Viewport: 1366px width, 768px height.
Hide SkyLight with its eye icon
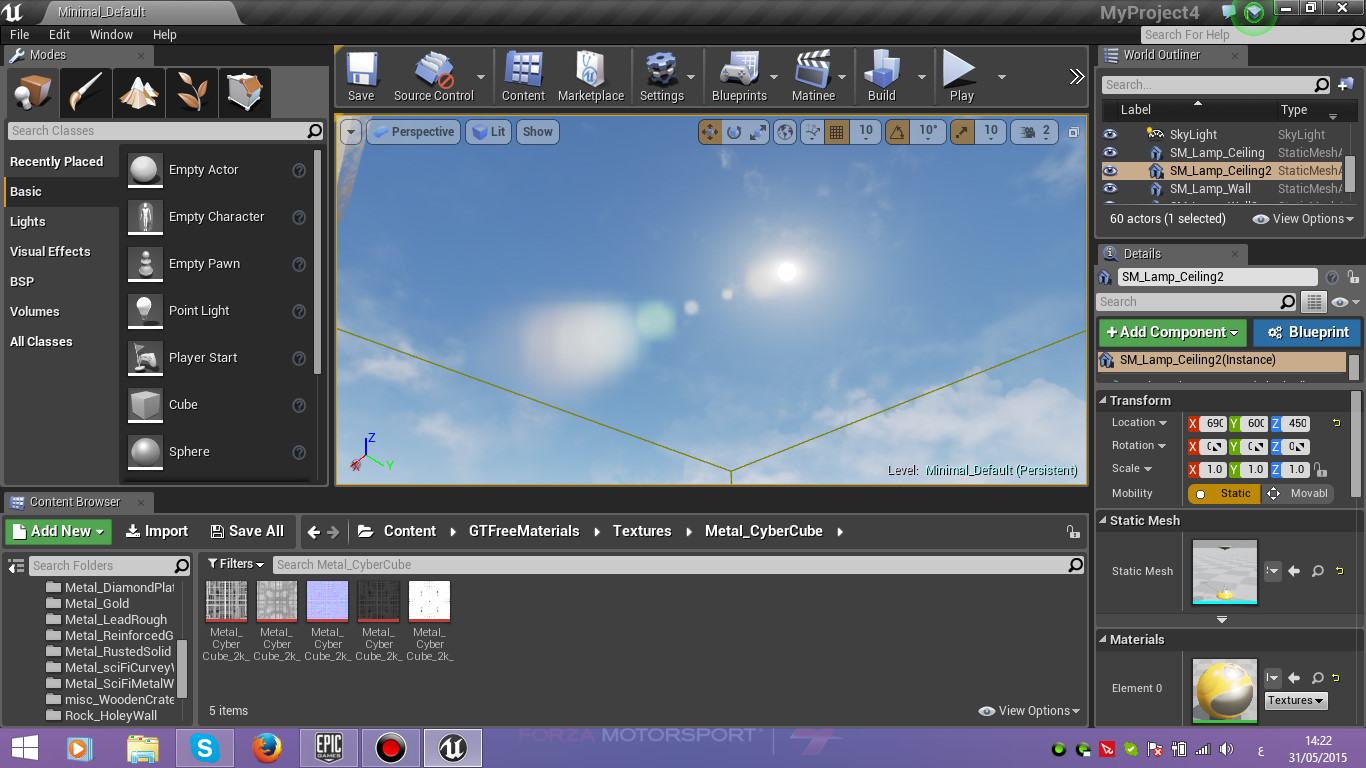1109,134
